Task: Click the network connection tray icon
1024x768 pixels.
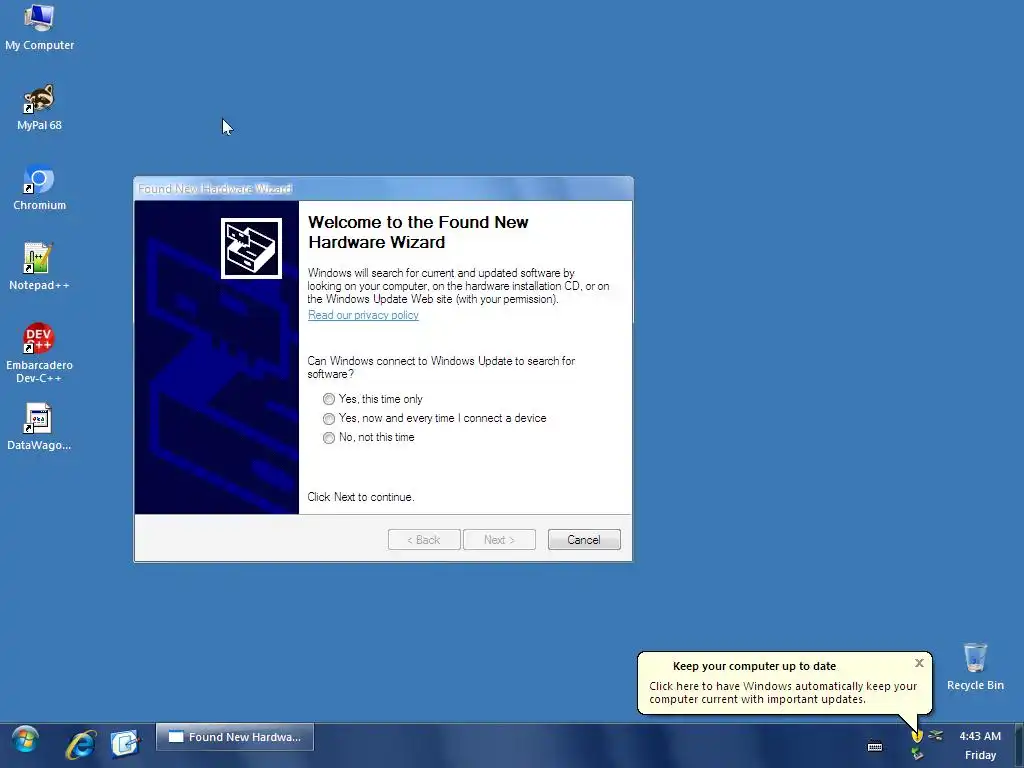Action: coord(936,736)
